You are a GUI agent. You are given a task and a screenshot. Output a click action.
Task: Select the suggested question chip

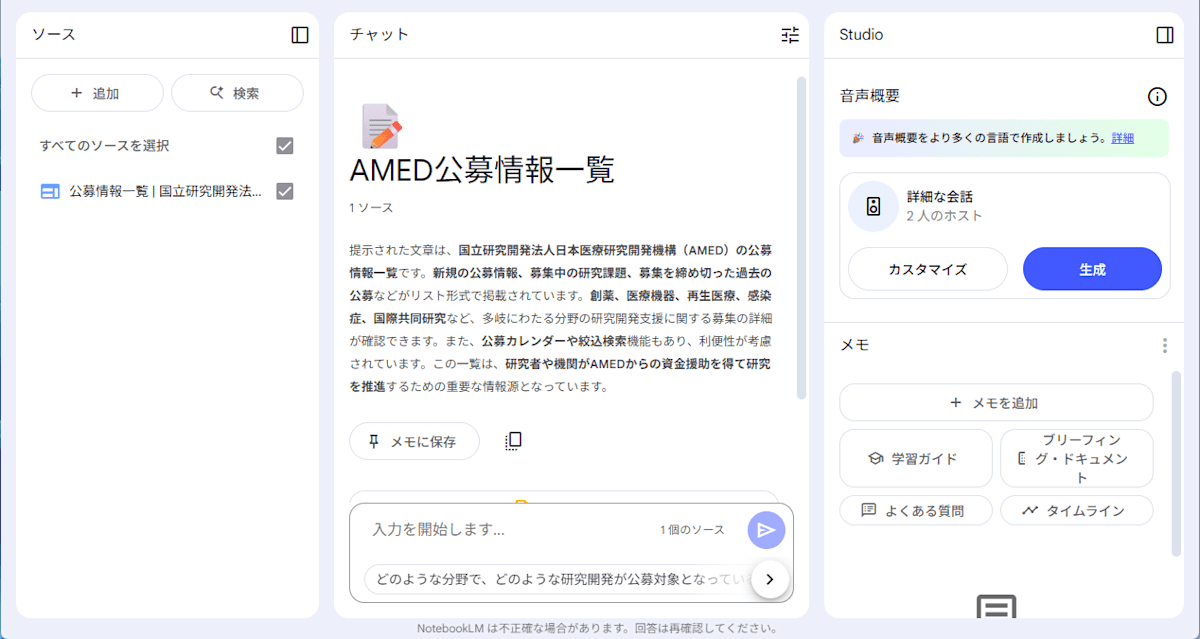(x=560, y=579)
